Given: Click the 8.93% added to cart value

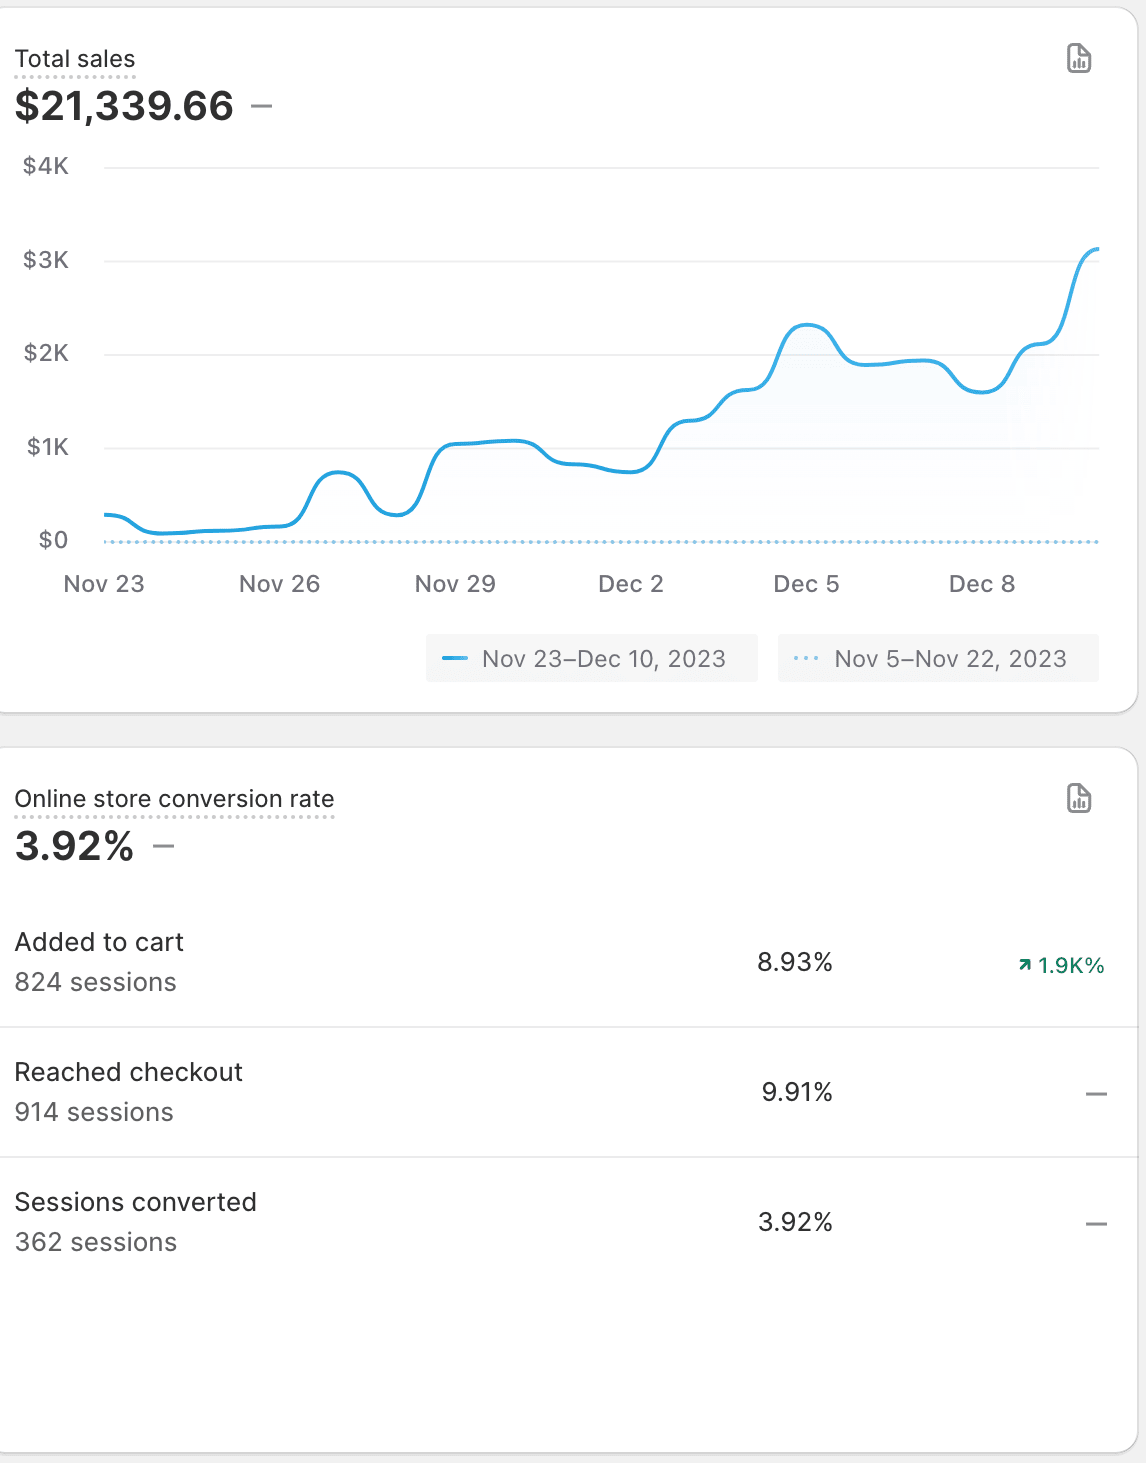Looking at the screenshot, I should pyautogui.click(x=795, y=962).
